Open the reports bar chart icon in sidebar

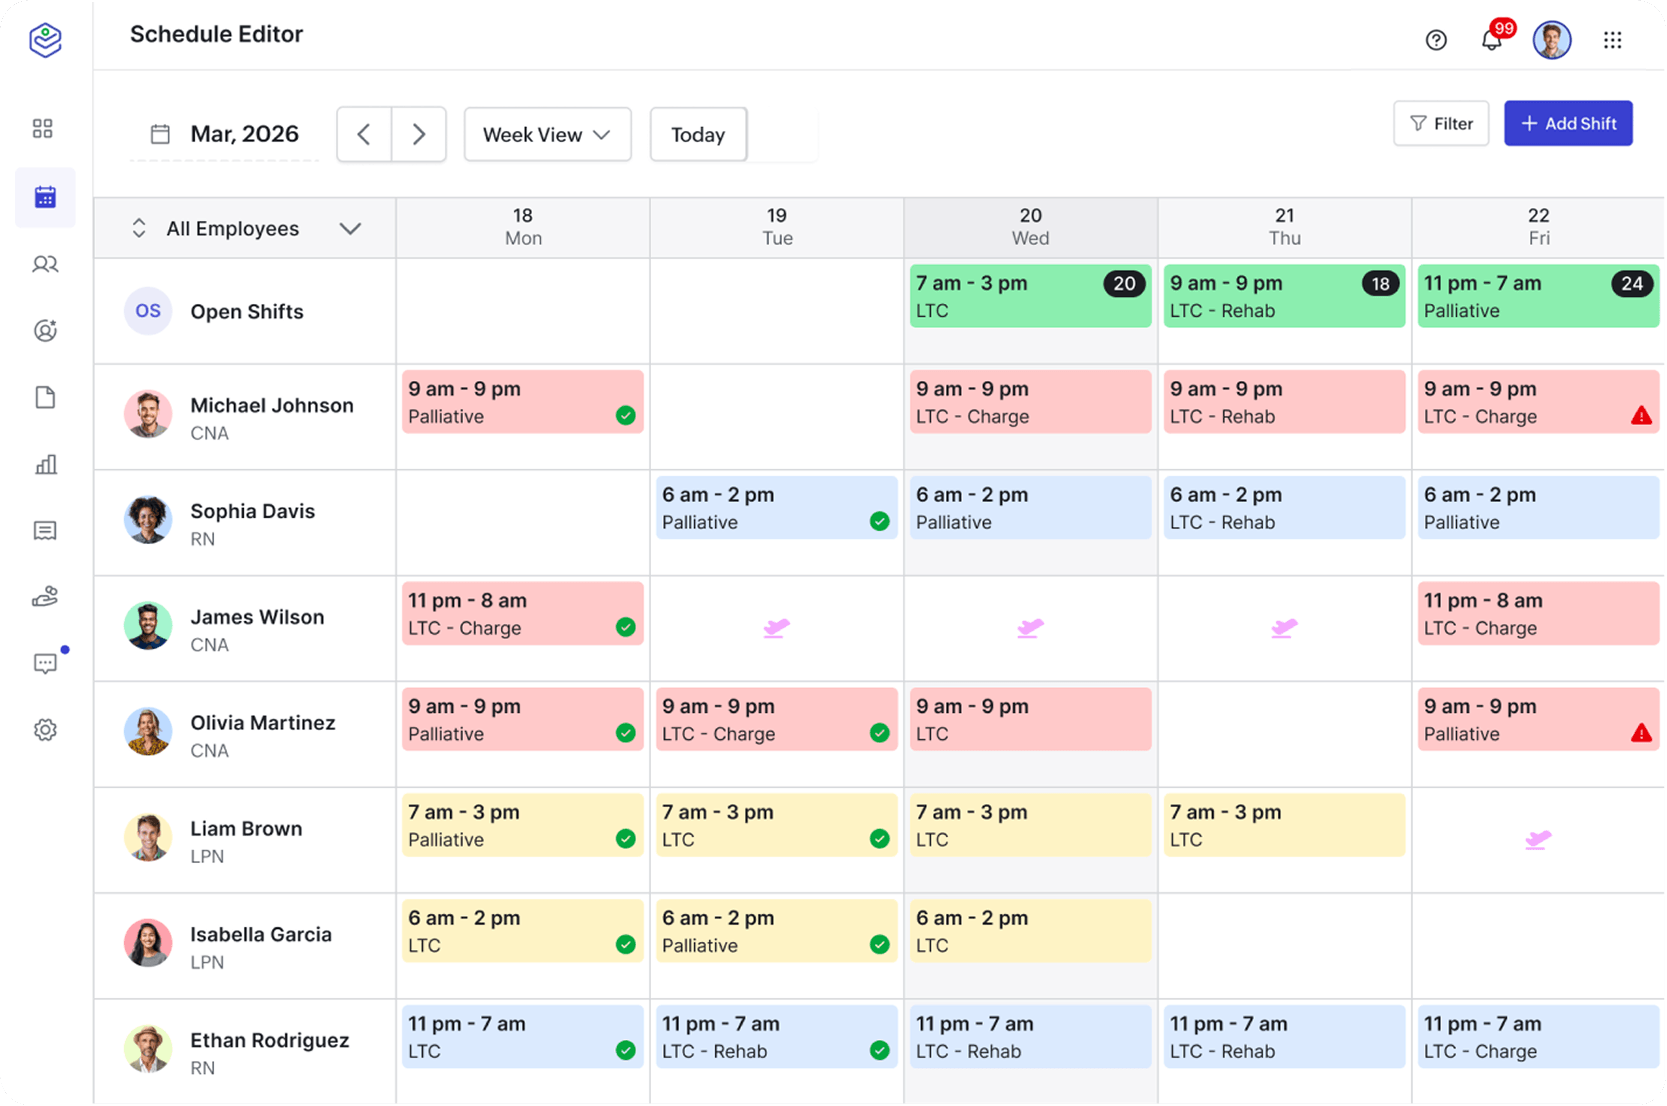46,464
